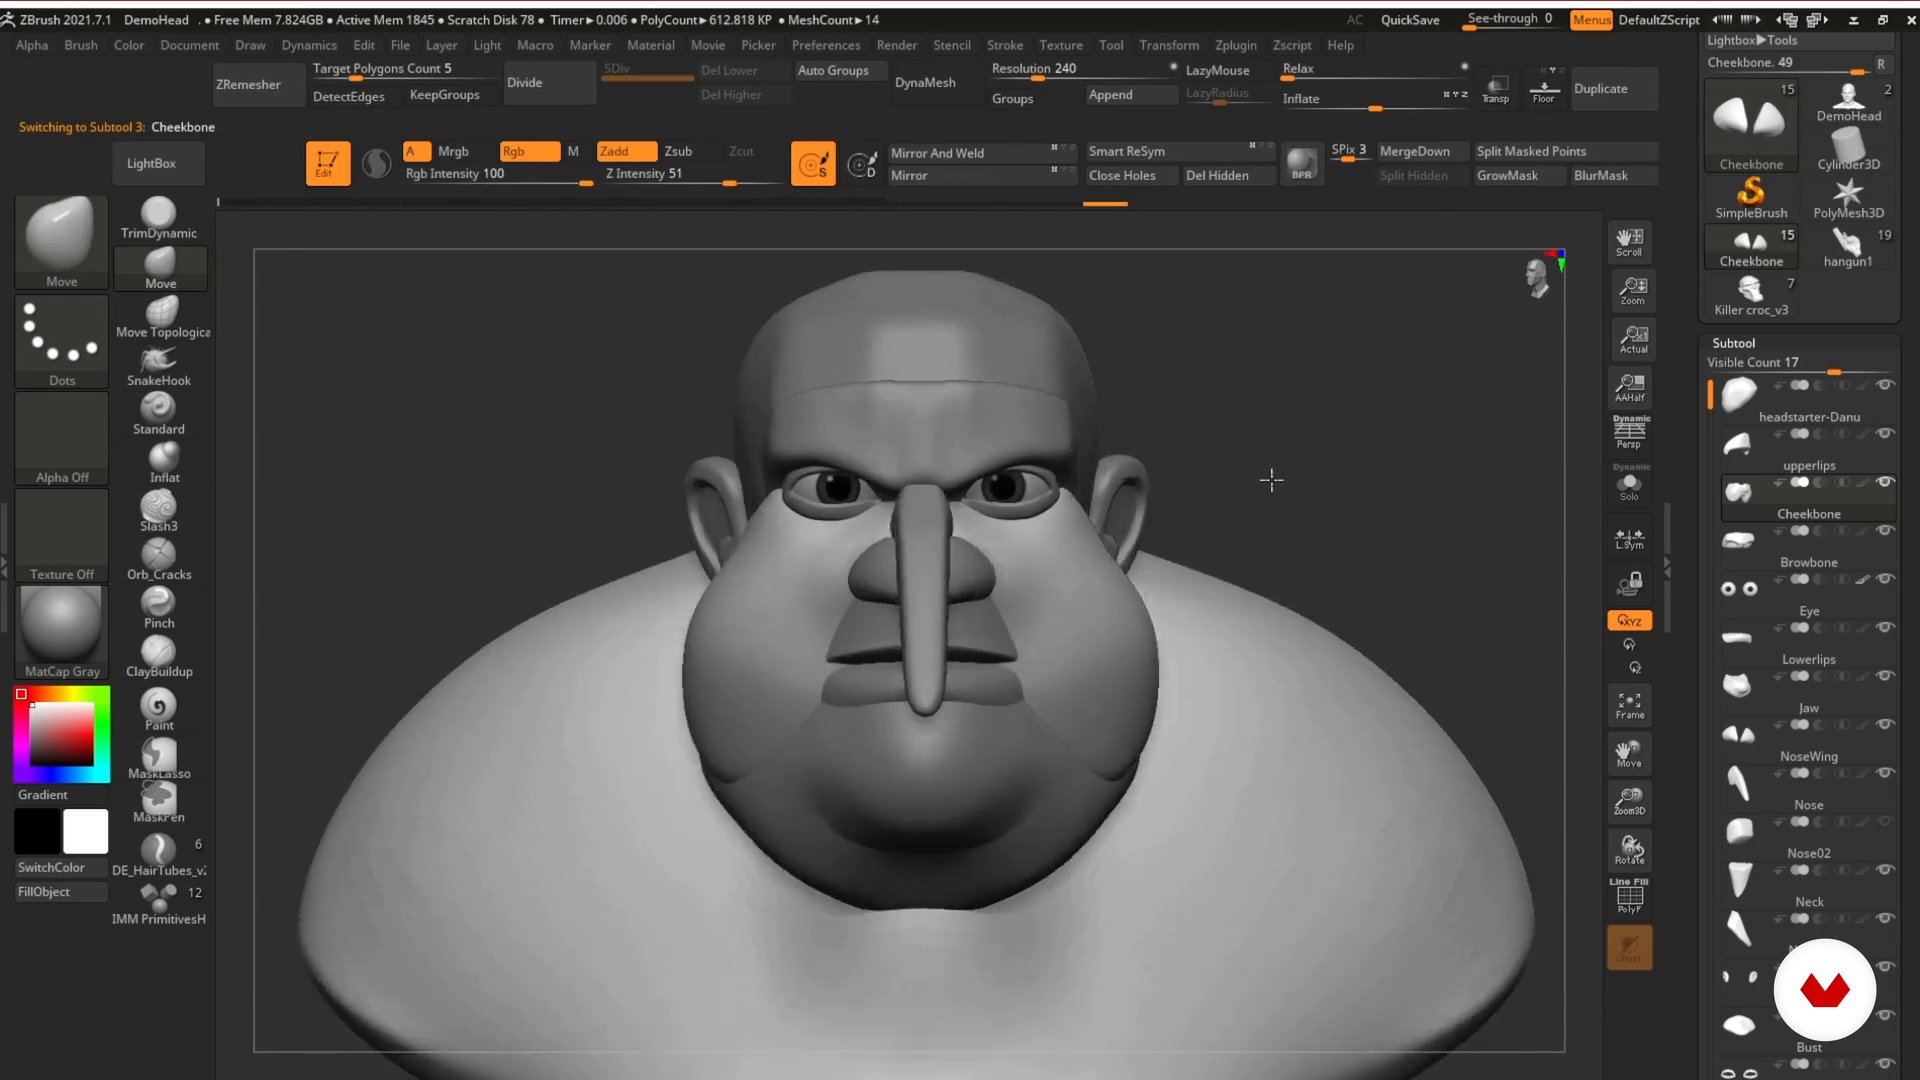
Task: Toggle Persp perspective mode
Action: coord(1630,432)
